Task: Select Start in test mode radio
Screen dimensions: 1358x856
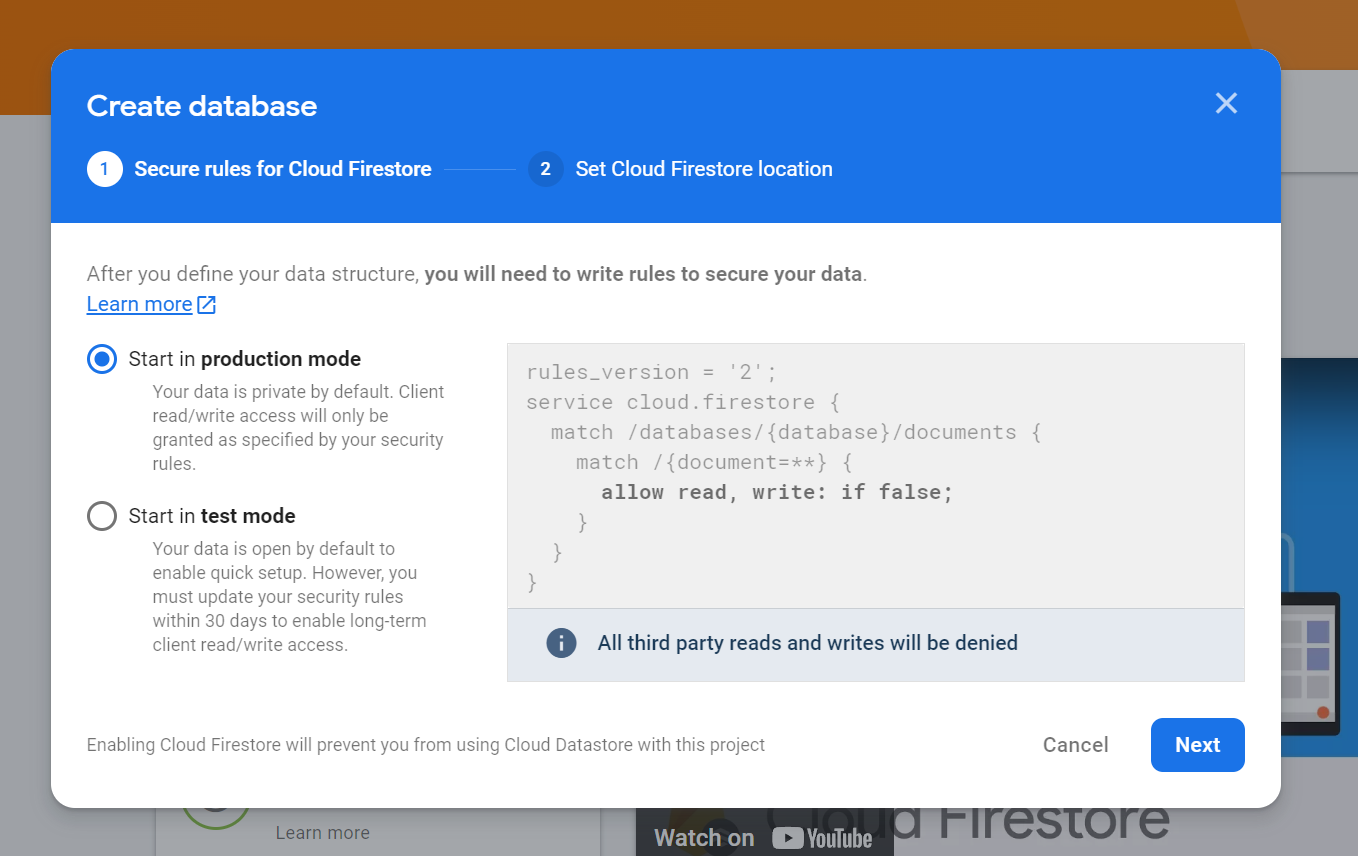Action: tap(102, 516)
